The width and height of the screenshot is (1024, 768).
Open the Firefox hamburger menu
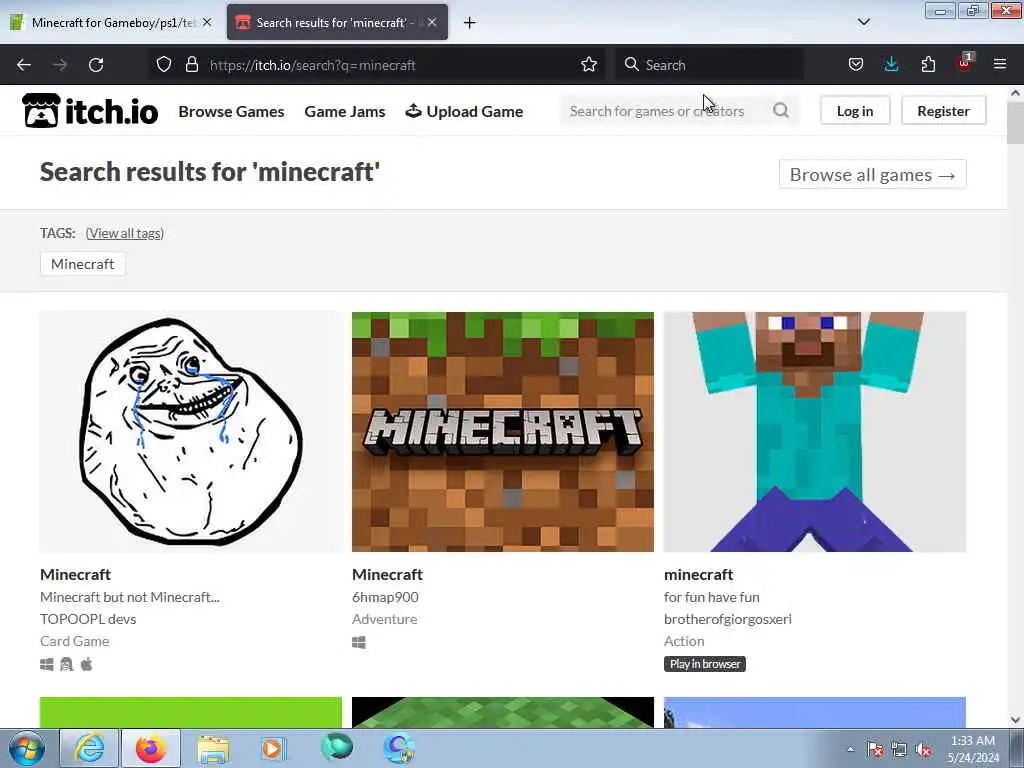point(1000,65)
